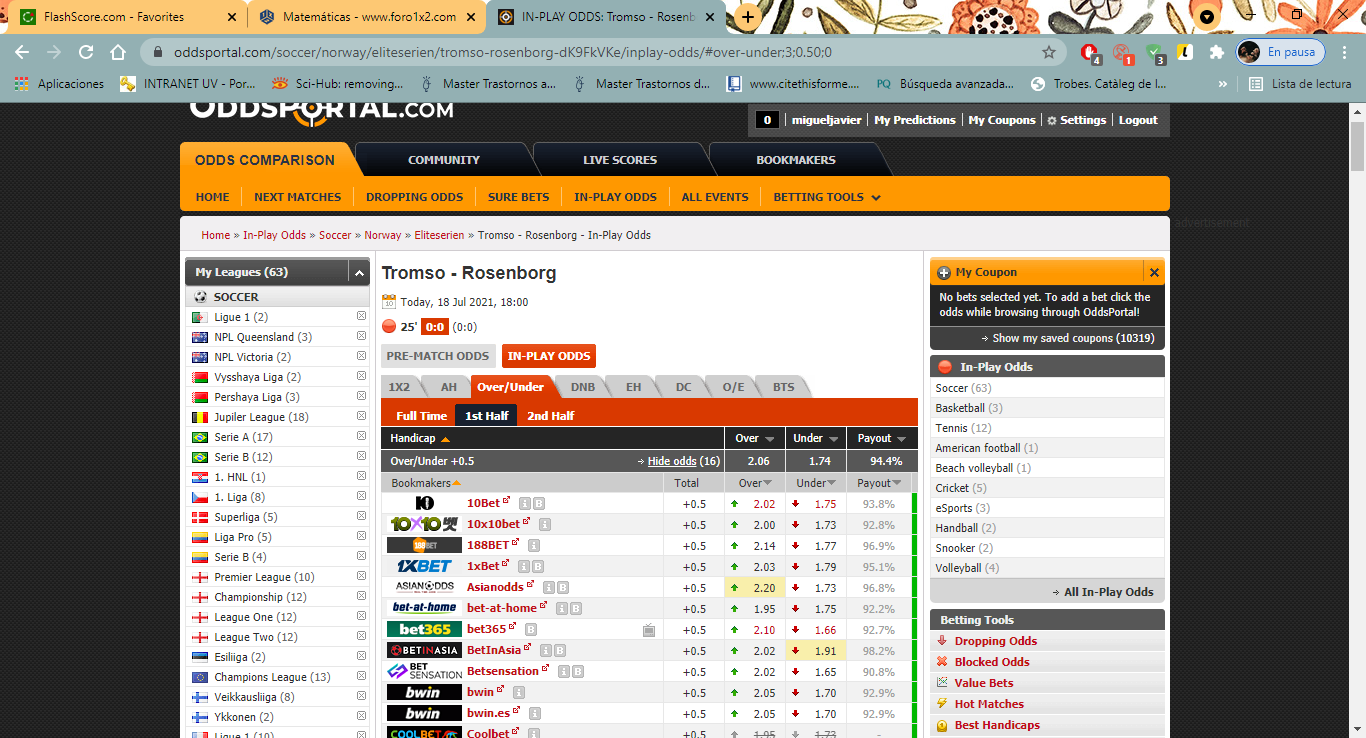Open the AdBlock extension with badge 4

(x=1091, y=53)
